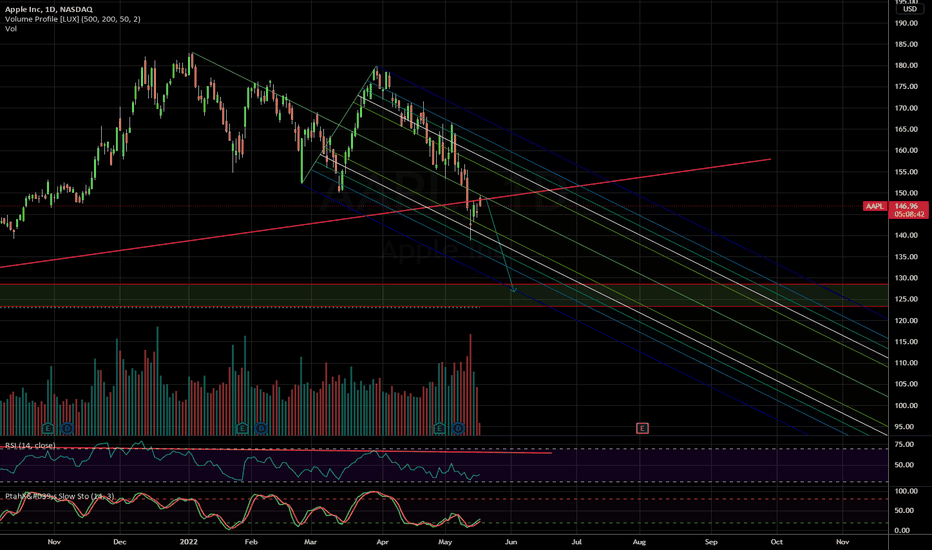Select the teal projection arrow tip
The width and height of the screenshot is (932, 550).
[514, 290]
